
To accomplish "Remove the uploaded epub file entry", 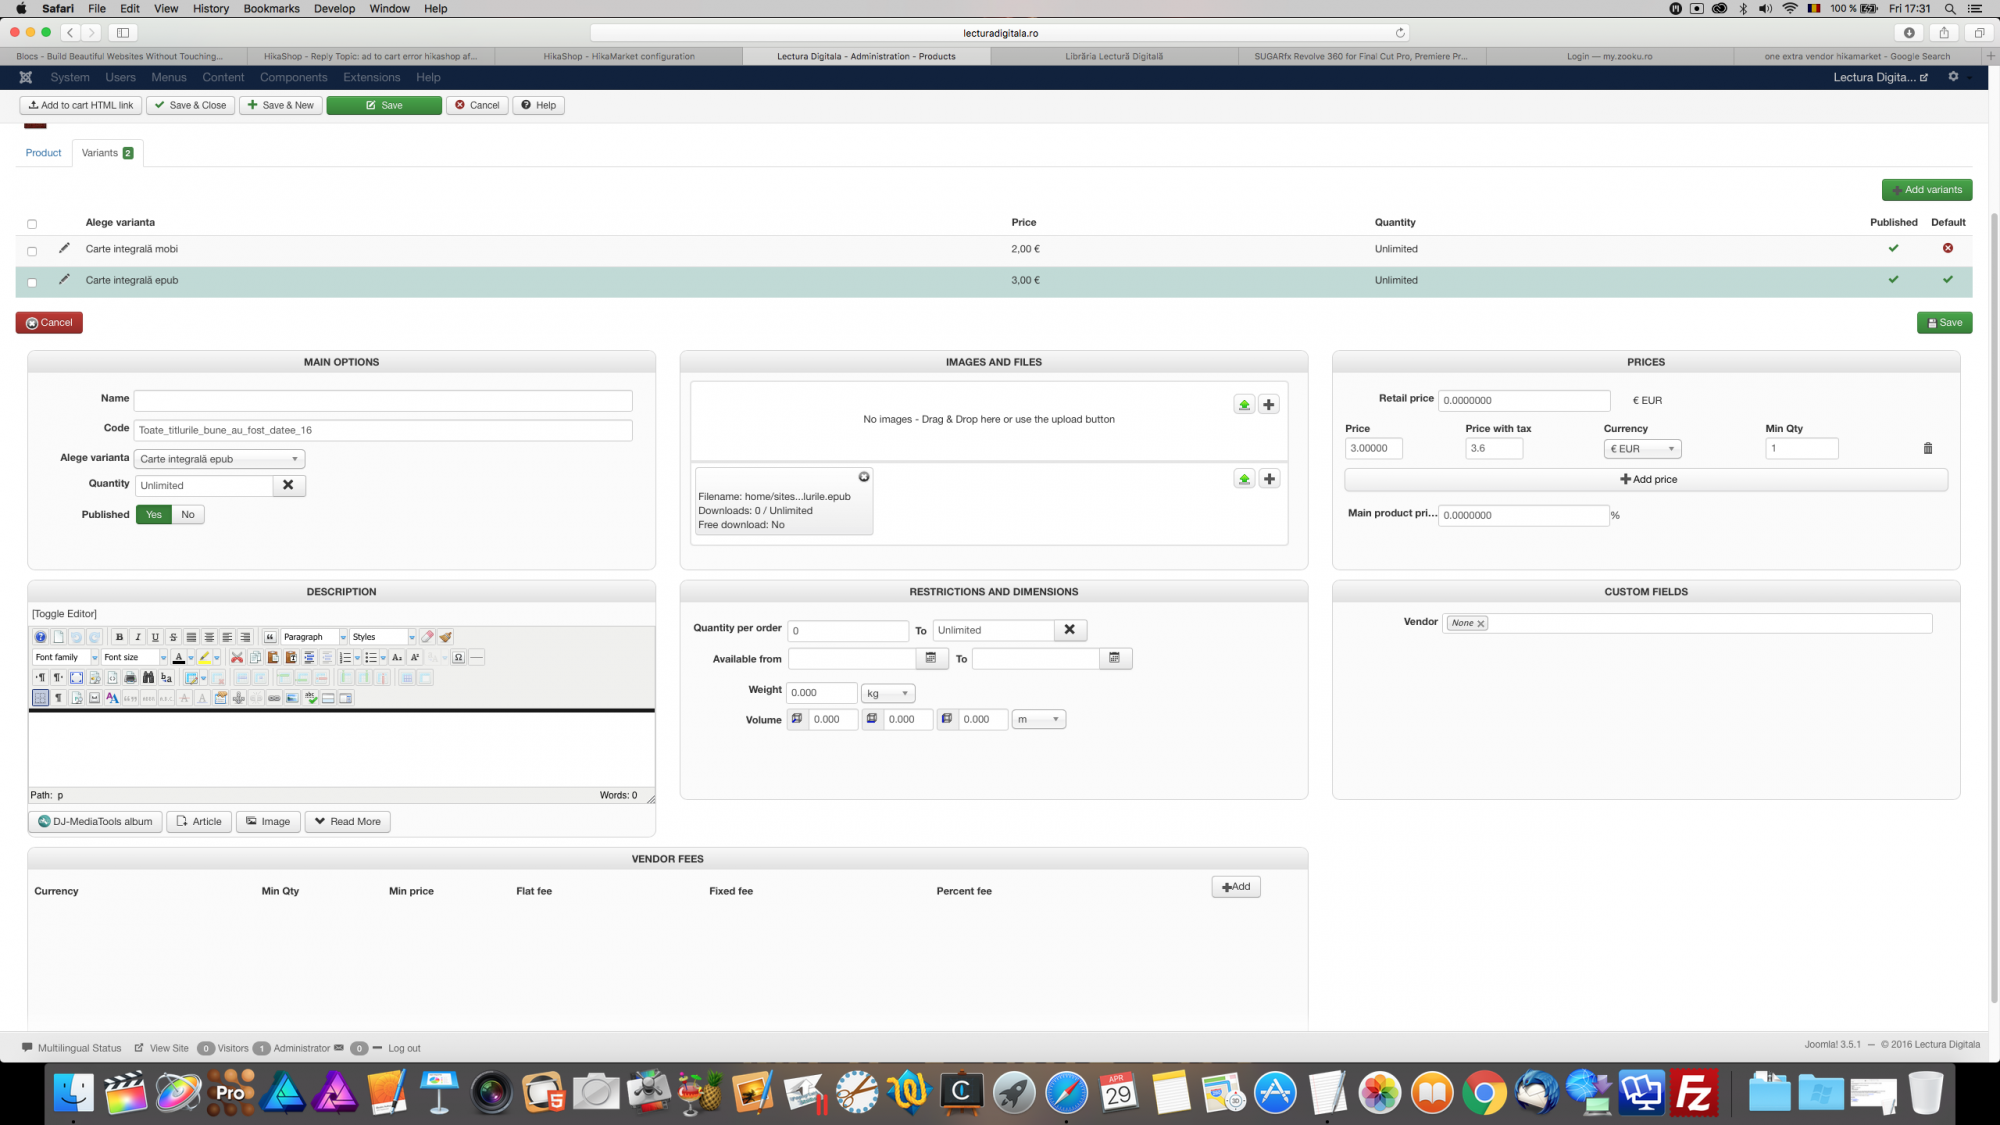I will [x=863, y=477].
